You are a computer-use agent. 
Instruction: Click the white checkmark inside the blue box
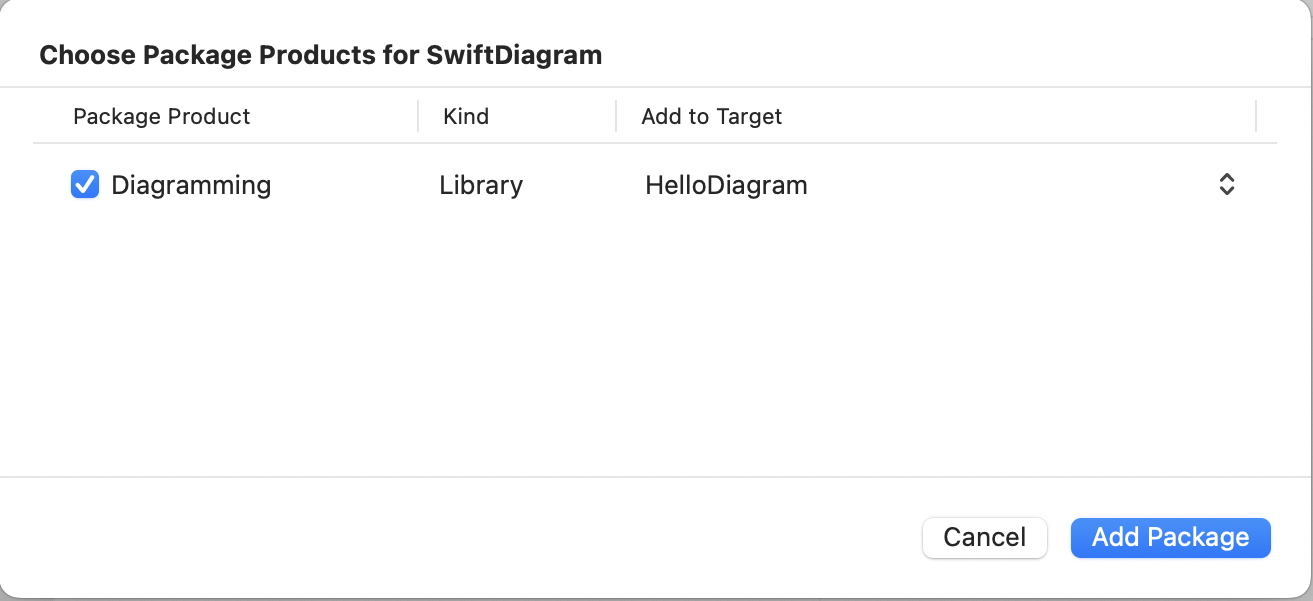(x=85, y=185)
